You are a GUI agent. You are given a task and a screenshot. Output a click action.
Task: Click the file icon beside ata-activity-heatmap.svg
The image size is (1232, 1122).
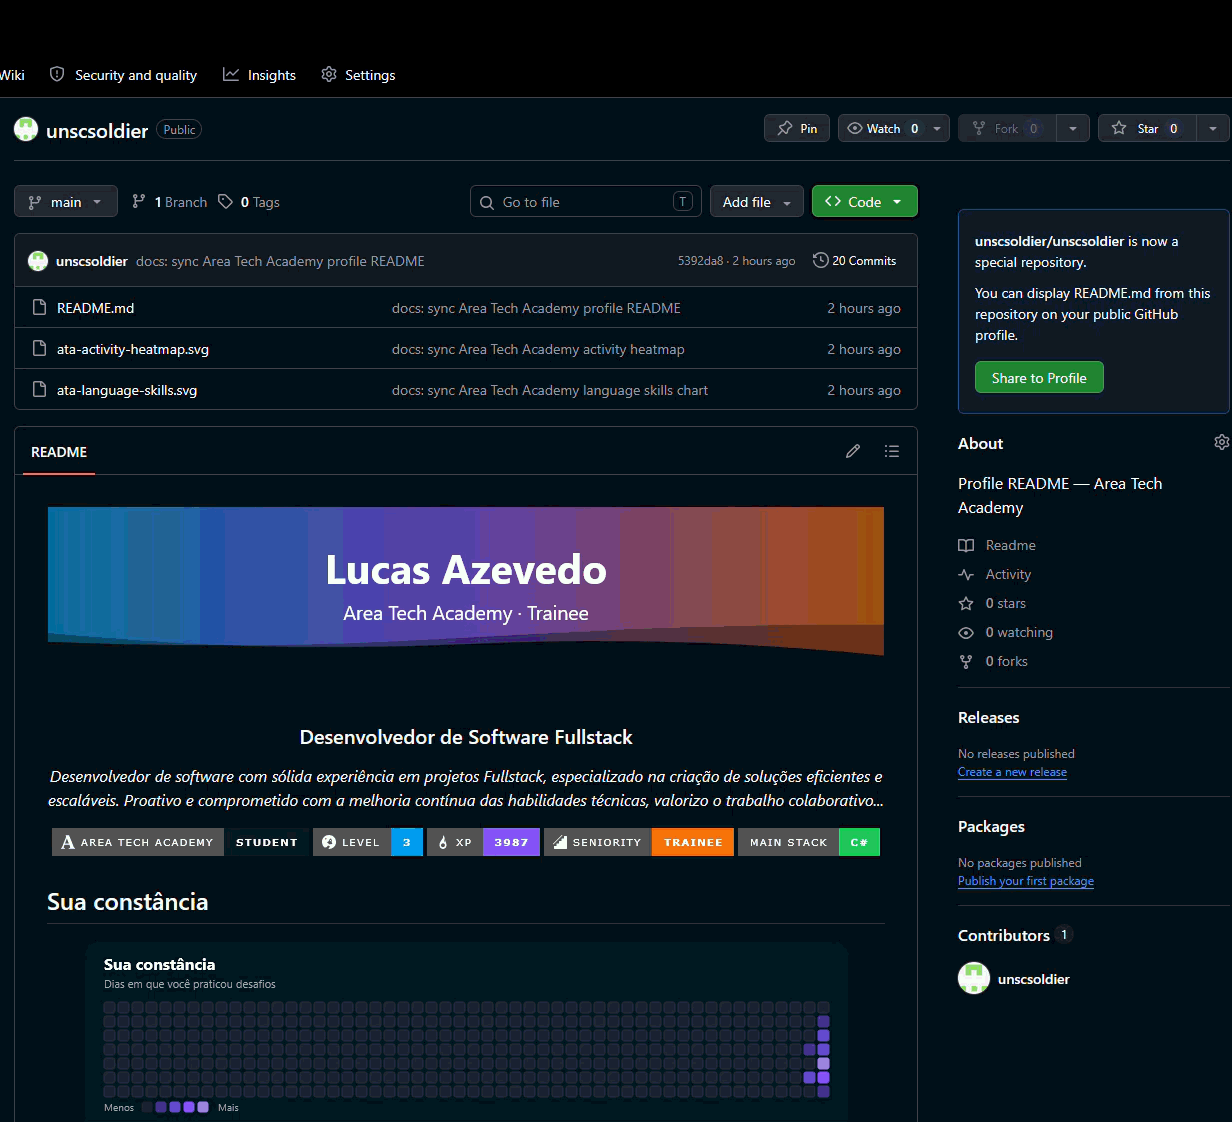click(x=39, y=349)
